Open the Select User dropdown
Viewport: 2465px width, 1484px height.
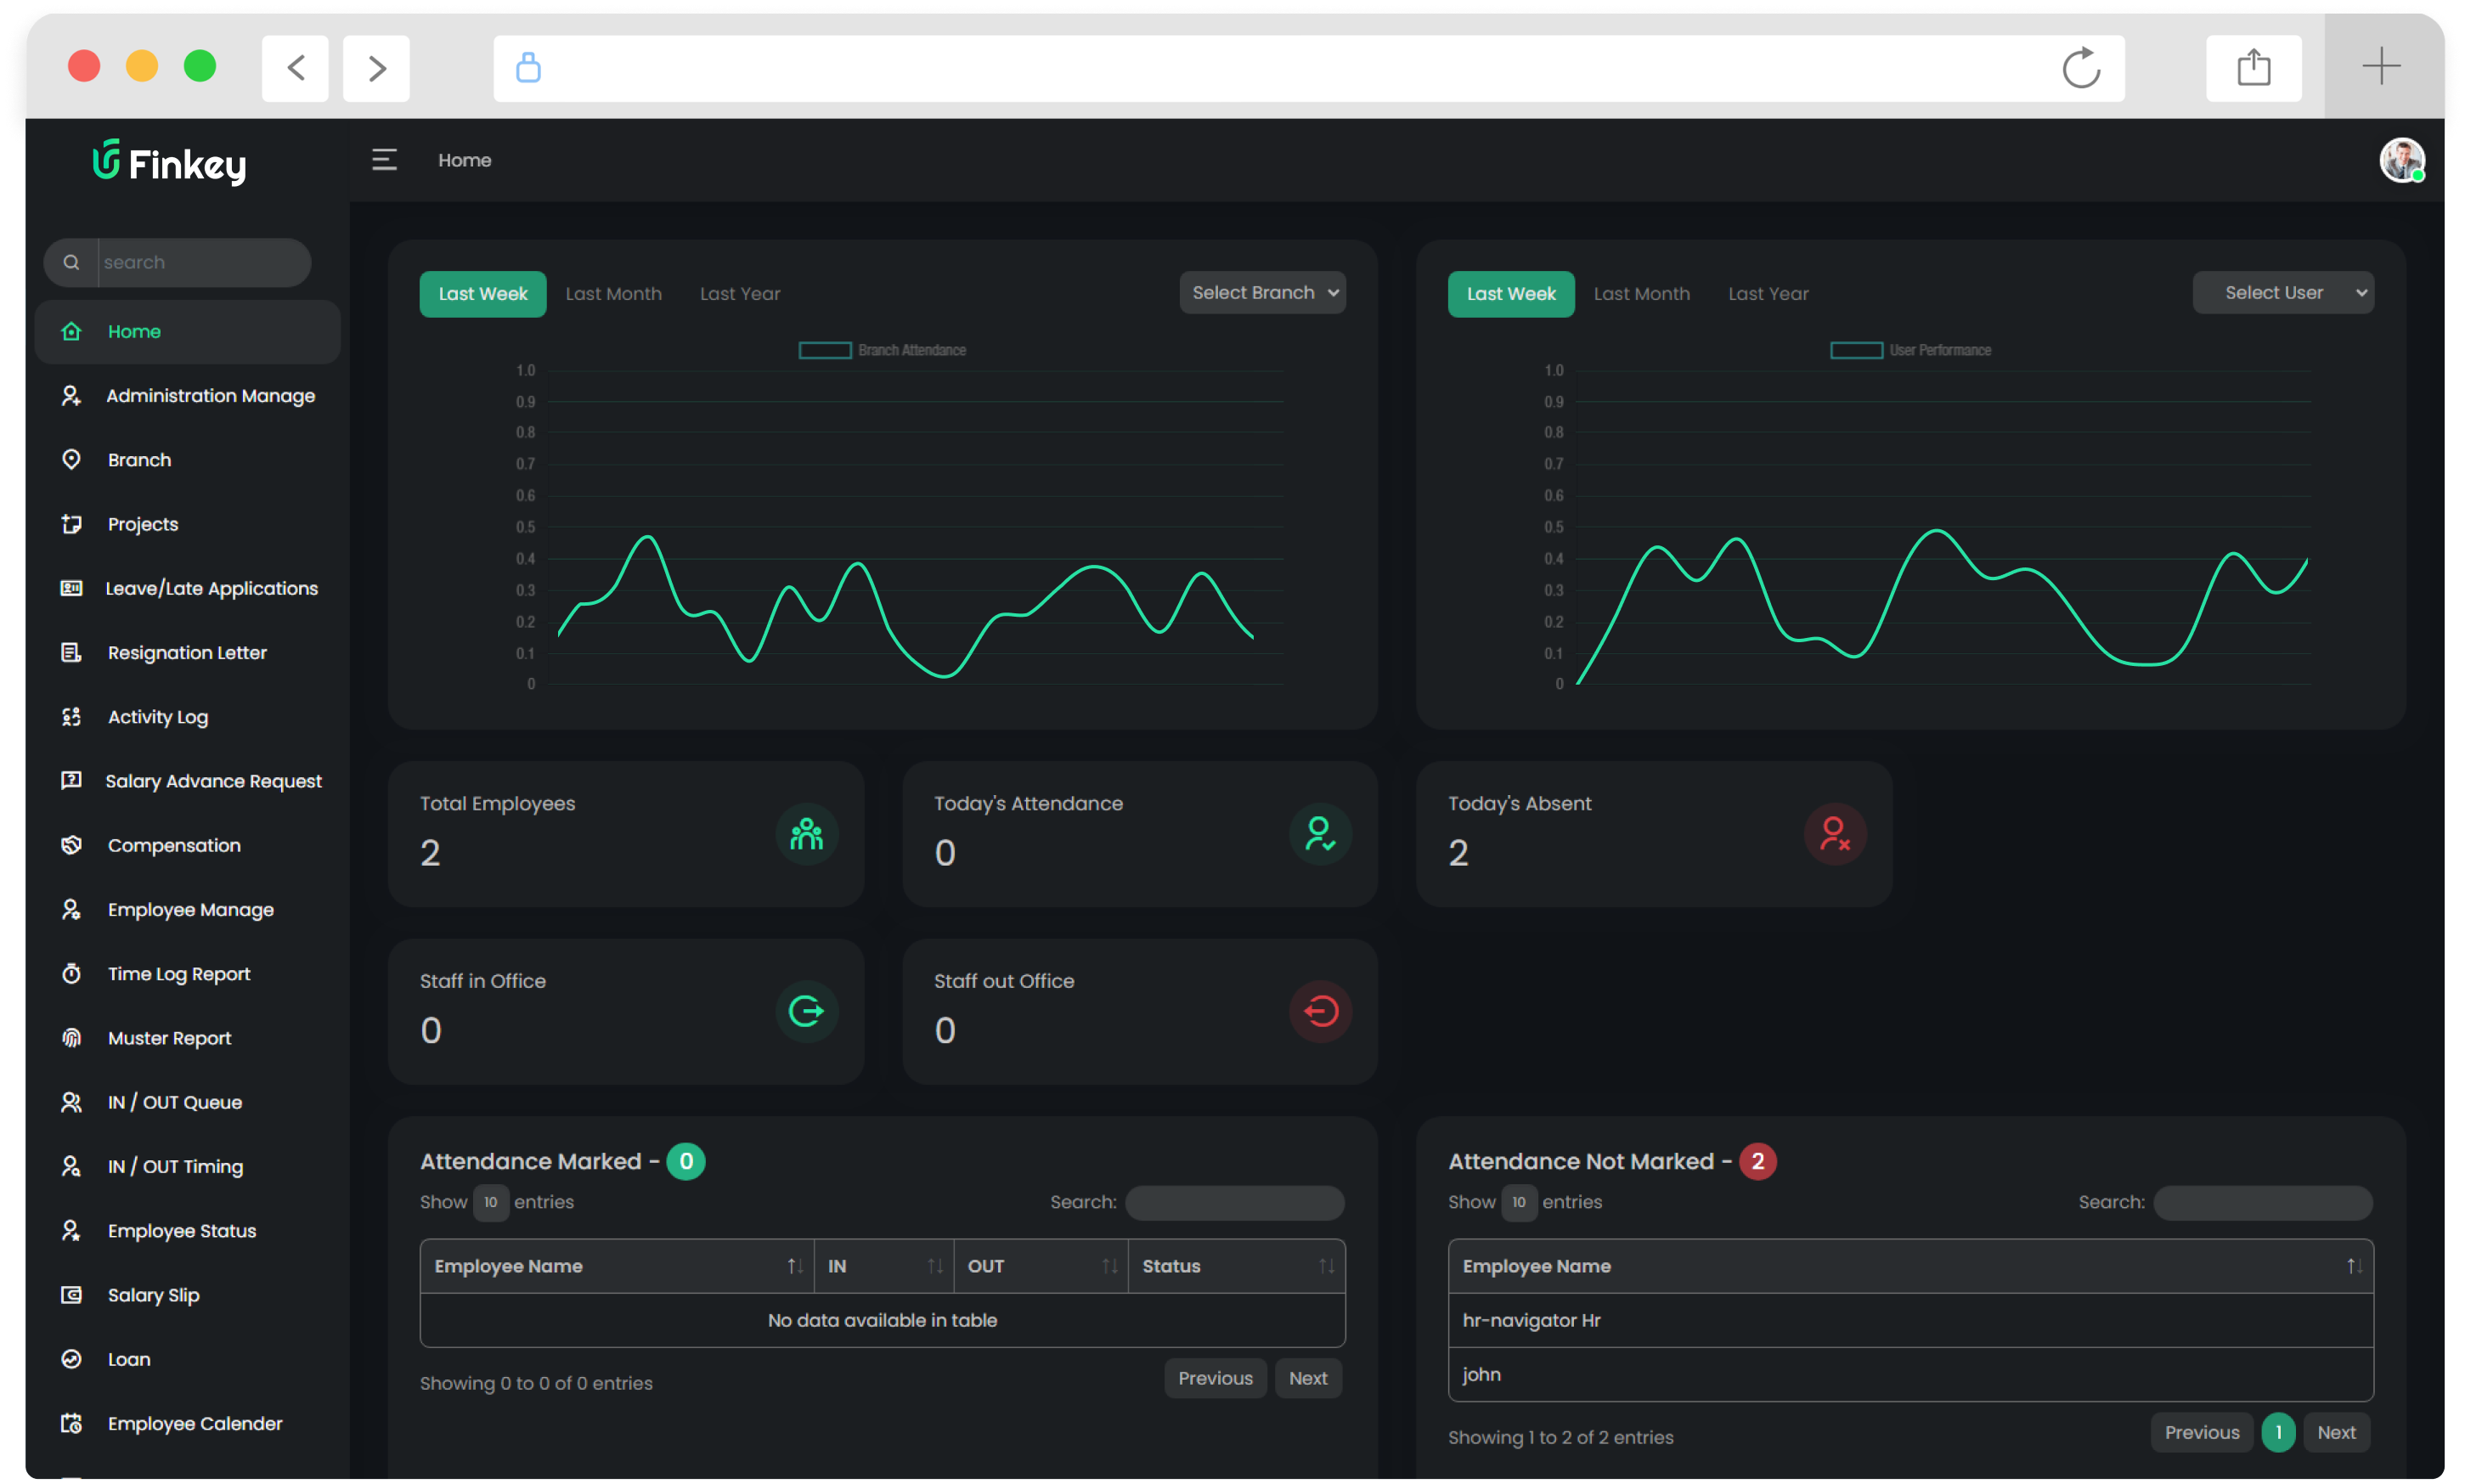point(2283,293)
